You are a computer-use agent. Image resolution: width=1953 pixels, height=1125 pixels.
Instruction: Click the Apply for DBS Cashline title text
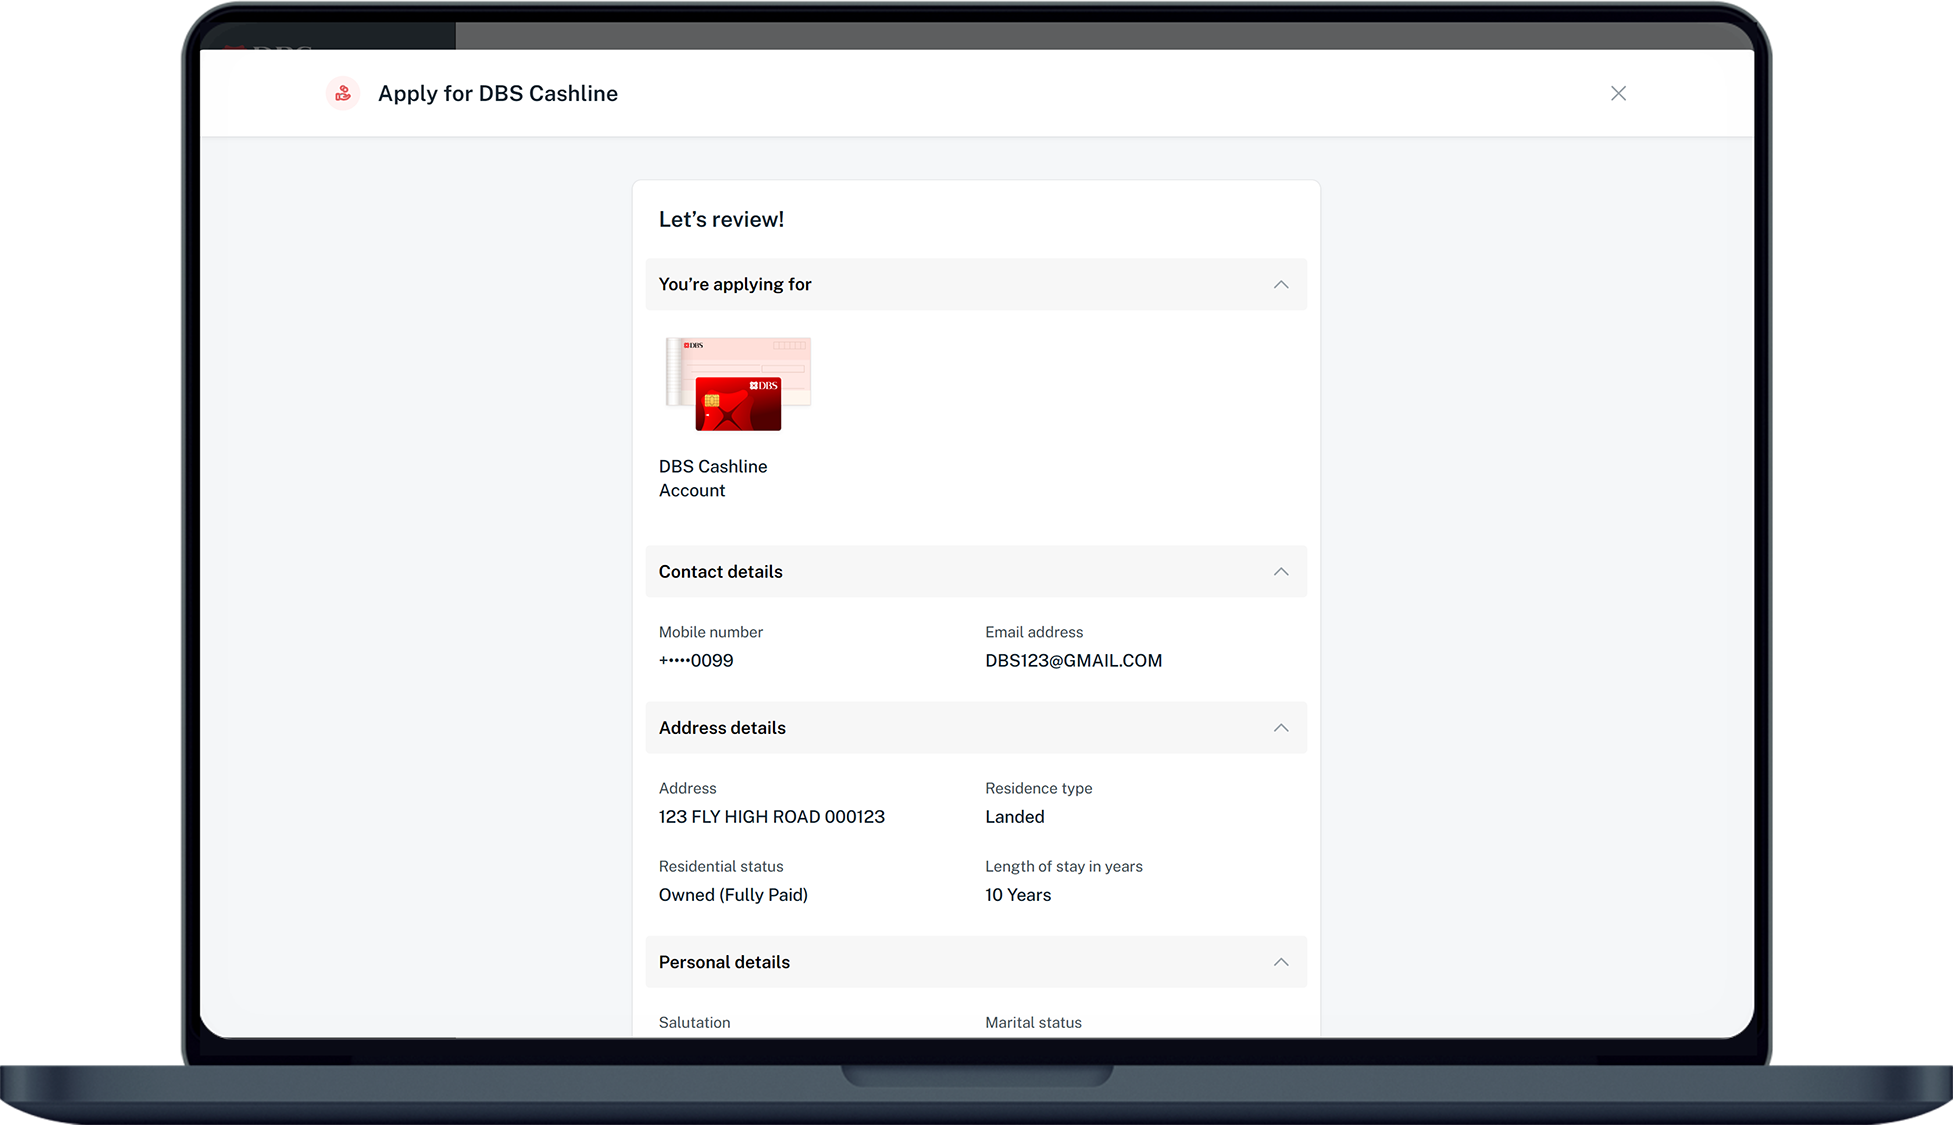[x=497, y=94]
